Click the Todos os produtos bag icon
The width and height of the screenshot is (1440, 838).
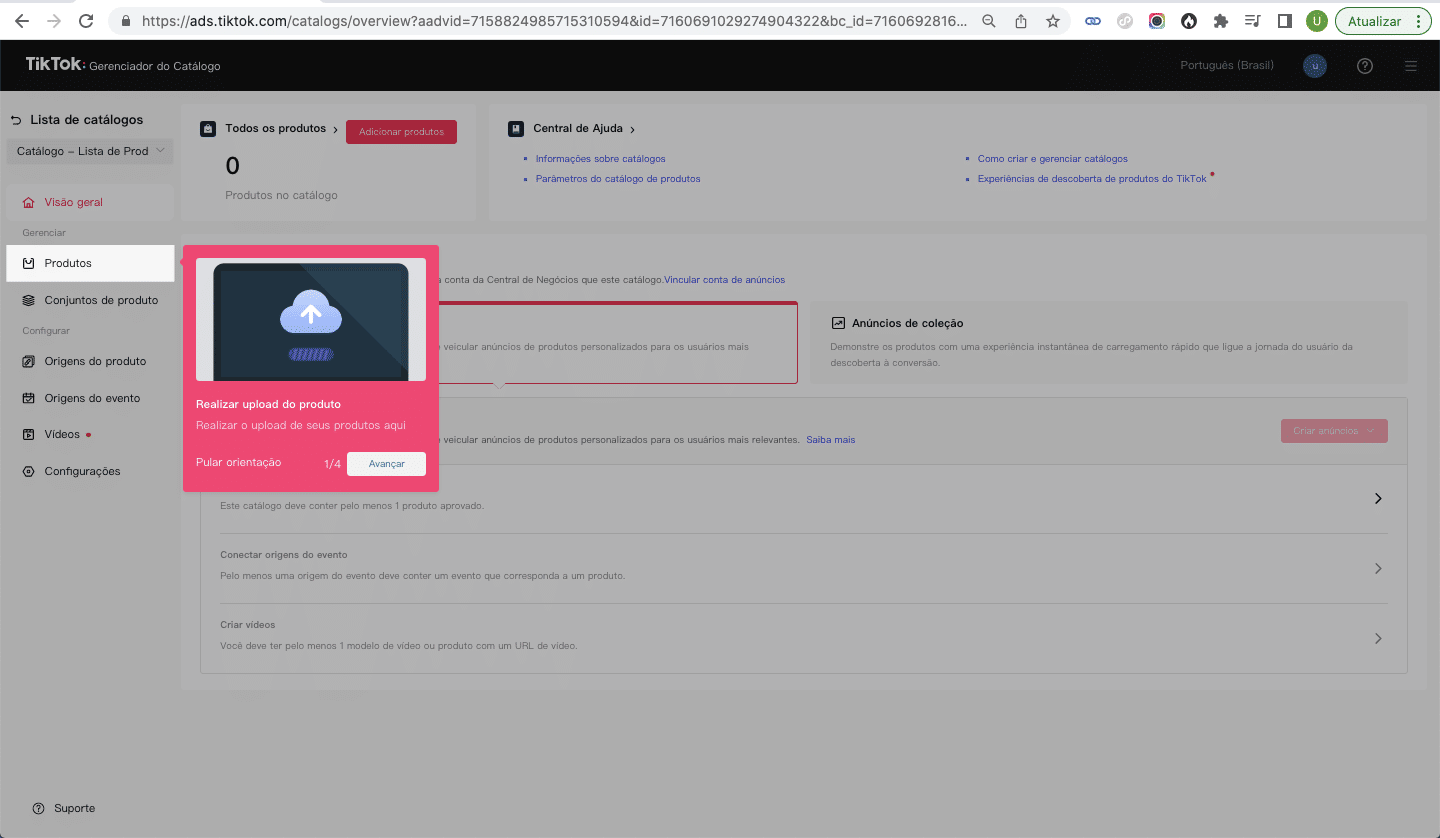tap(208, 129)
